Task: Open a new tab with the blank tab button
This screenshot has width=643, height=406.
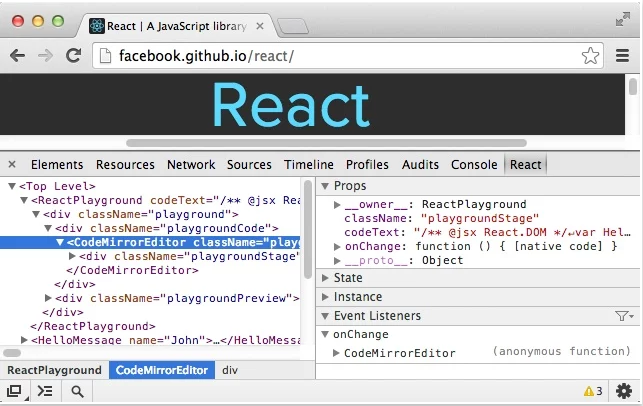Action: click(x=293, y=26)
